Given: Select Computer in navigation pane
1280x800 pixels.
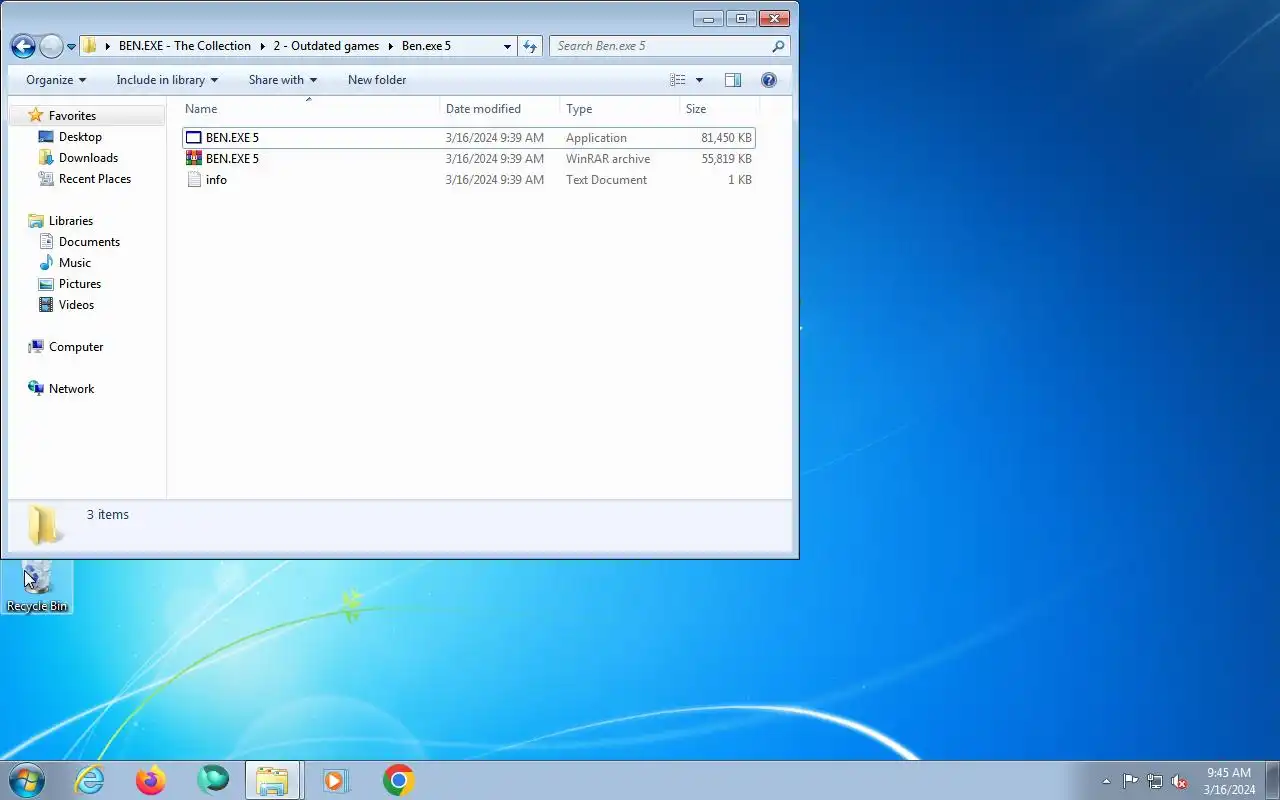Looking at the screenshot, I should coord(76,347).
